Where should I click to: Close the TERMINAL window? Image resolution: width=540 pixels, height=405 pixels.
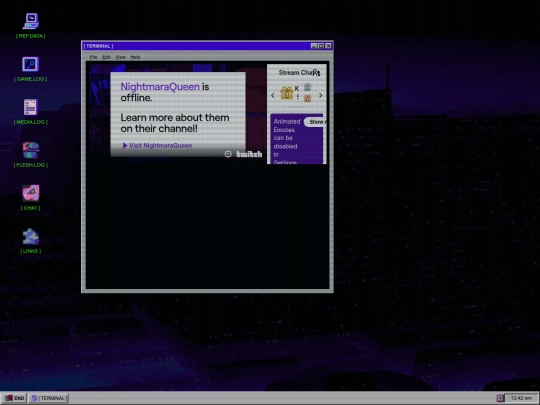click(x=329, y=46)
